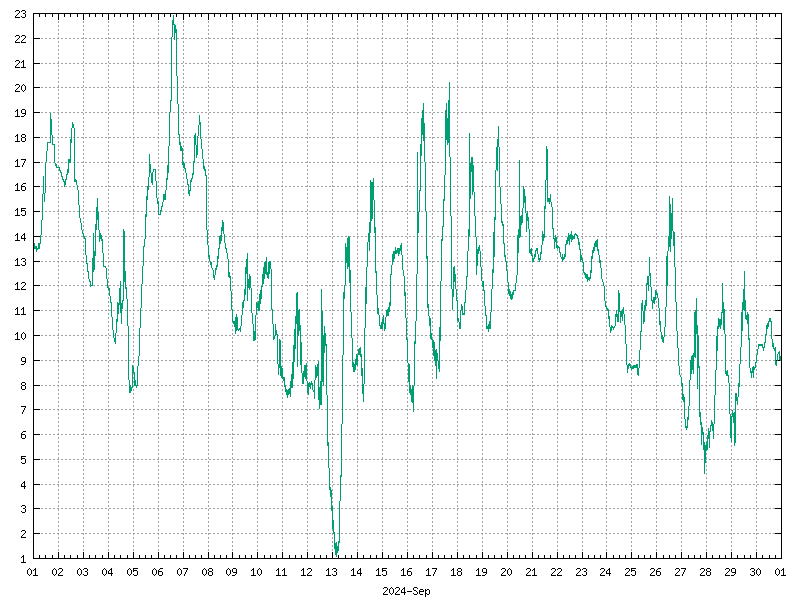Select the x-axis date label 29
Viewport: 800px width, 600px height.
coord(730,572)
